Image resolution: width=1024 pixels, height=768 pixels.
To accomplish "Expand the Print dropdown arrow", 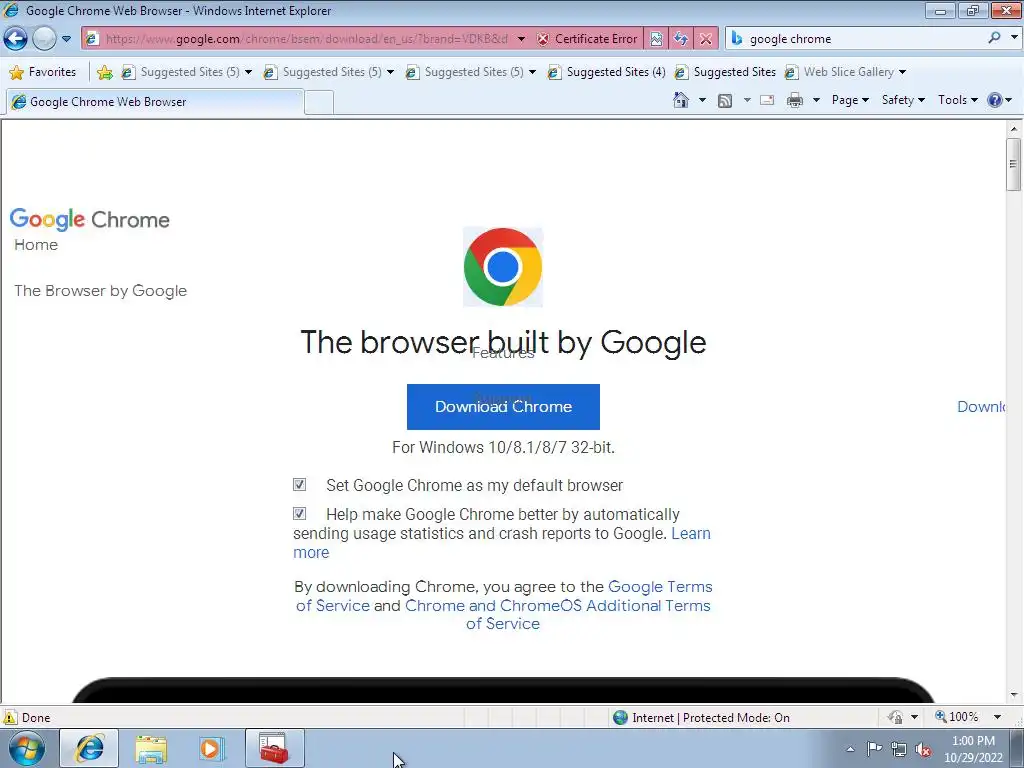I will pos(816,100).
